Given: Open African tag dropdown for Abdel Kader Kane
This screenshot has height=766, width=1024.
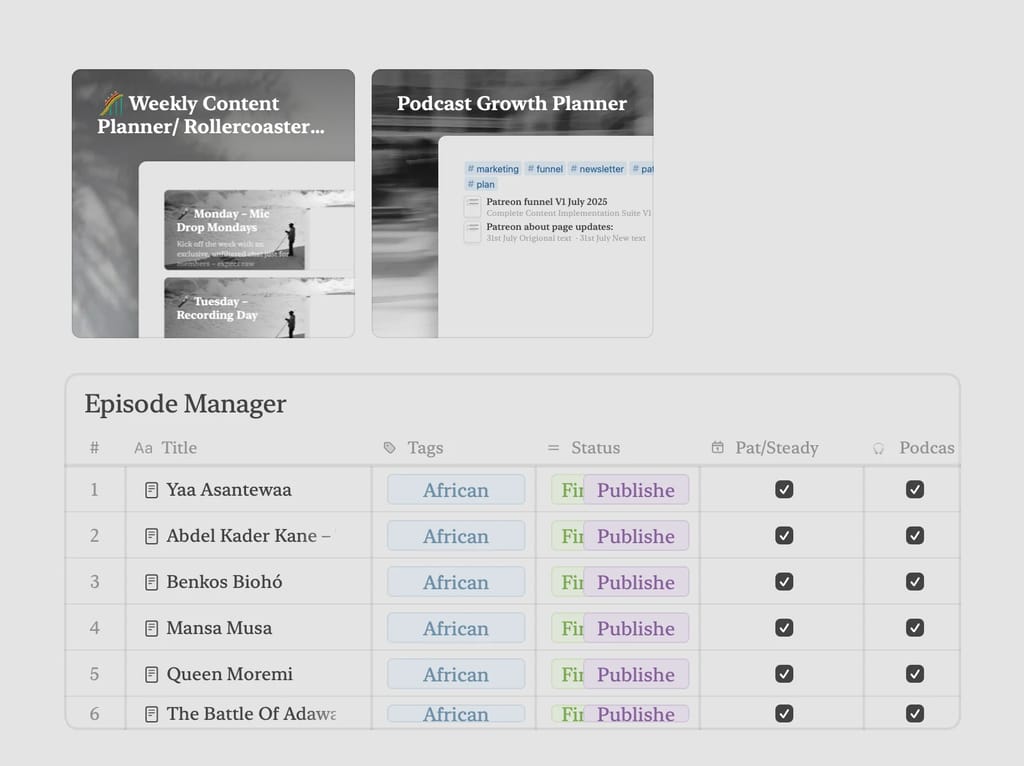Looking at the screenshot, I should click(x=456, y=536).
